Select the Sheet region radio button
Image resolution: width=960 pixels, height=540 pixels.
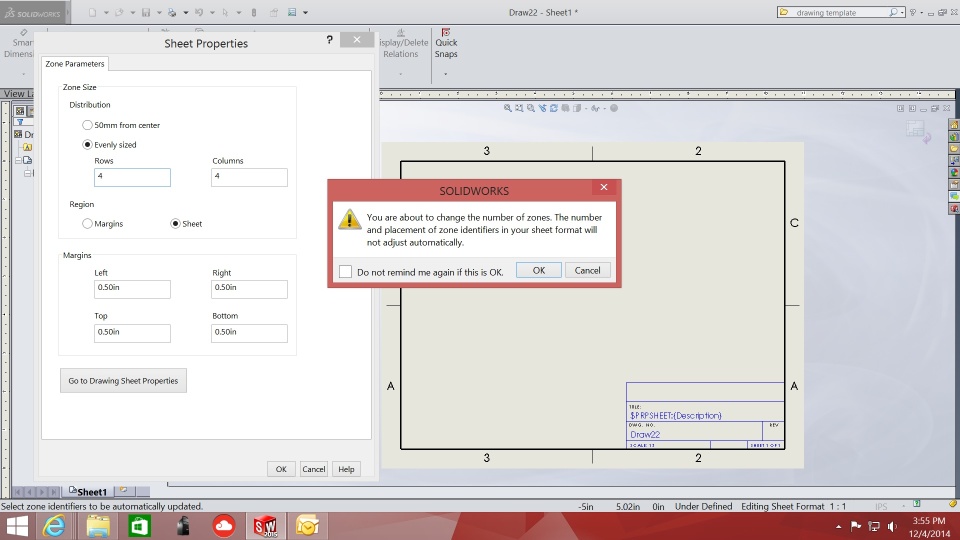coord(175,223)
